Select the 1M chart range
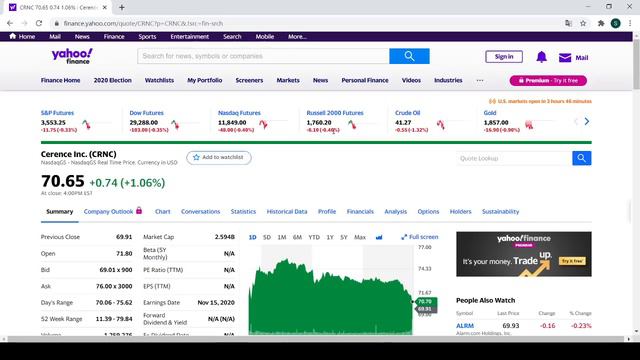The height and width of the screenshot is (360, 640). point(282,237)
